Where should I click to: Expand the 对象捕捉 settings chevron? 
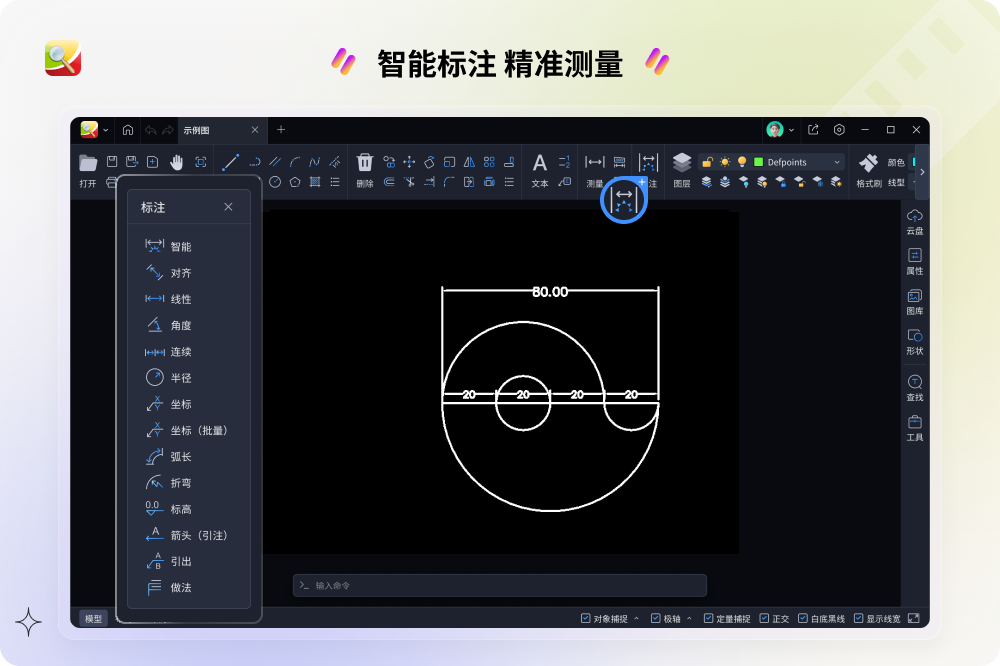(x=637, y=618)
